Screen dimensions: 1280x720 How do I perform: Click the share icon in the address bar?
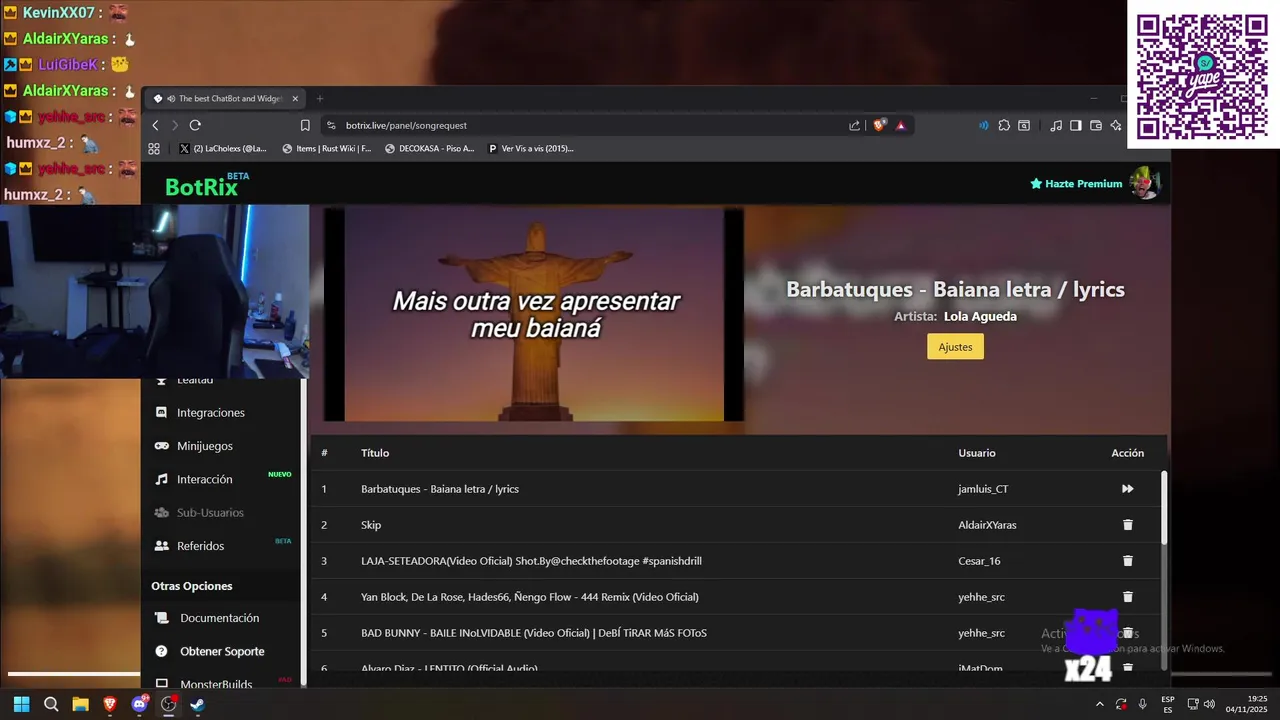pos(854,125)
